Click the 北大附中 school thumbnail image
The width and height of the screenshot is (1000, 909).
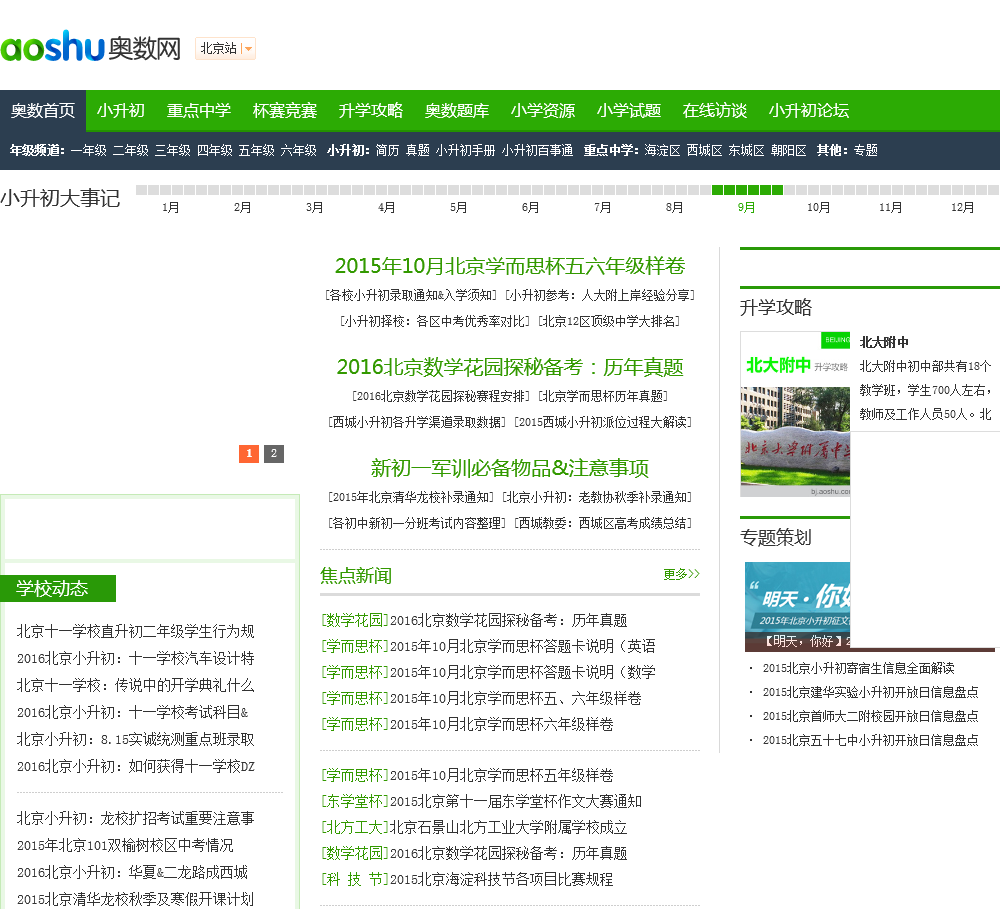[795, 414]
